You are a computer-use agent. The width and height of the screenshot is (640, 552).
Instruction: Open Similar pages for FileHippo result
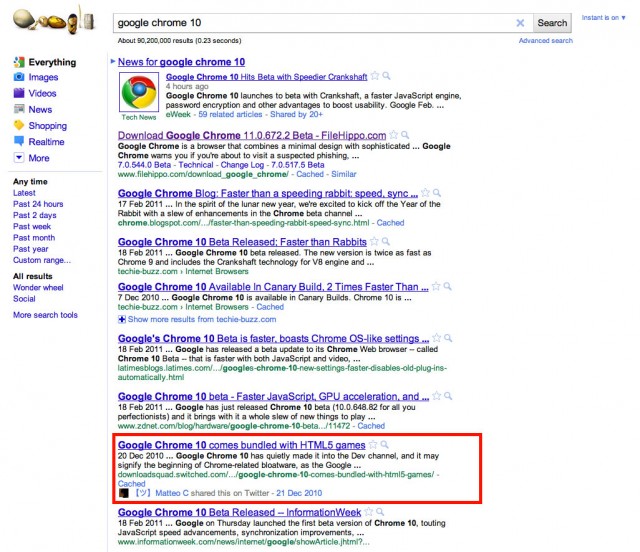pyautogui.click(x=344, y=174)
